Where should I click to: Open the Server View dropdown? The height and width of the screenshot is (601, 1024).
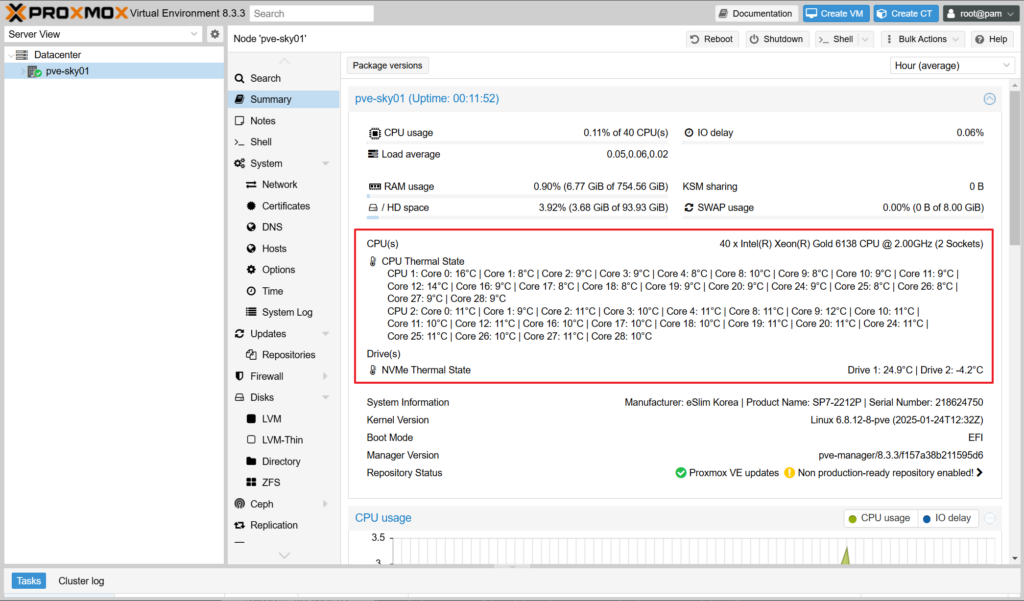coord(104,34)
